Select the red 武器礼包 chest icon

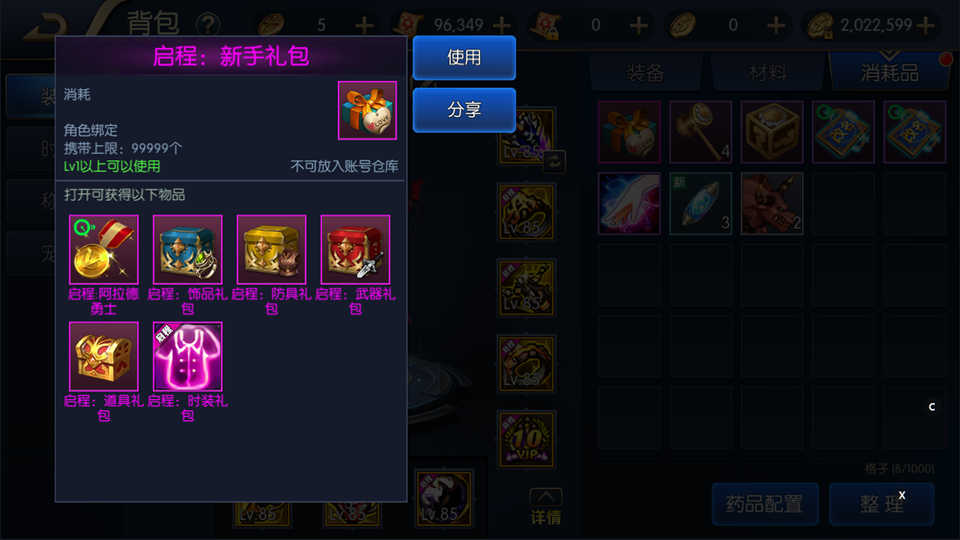pos(355,249)
